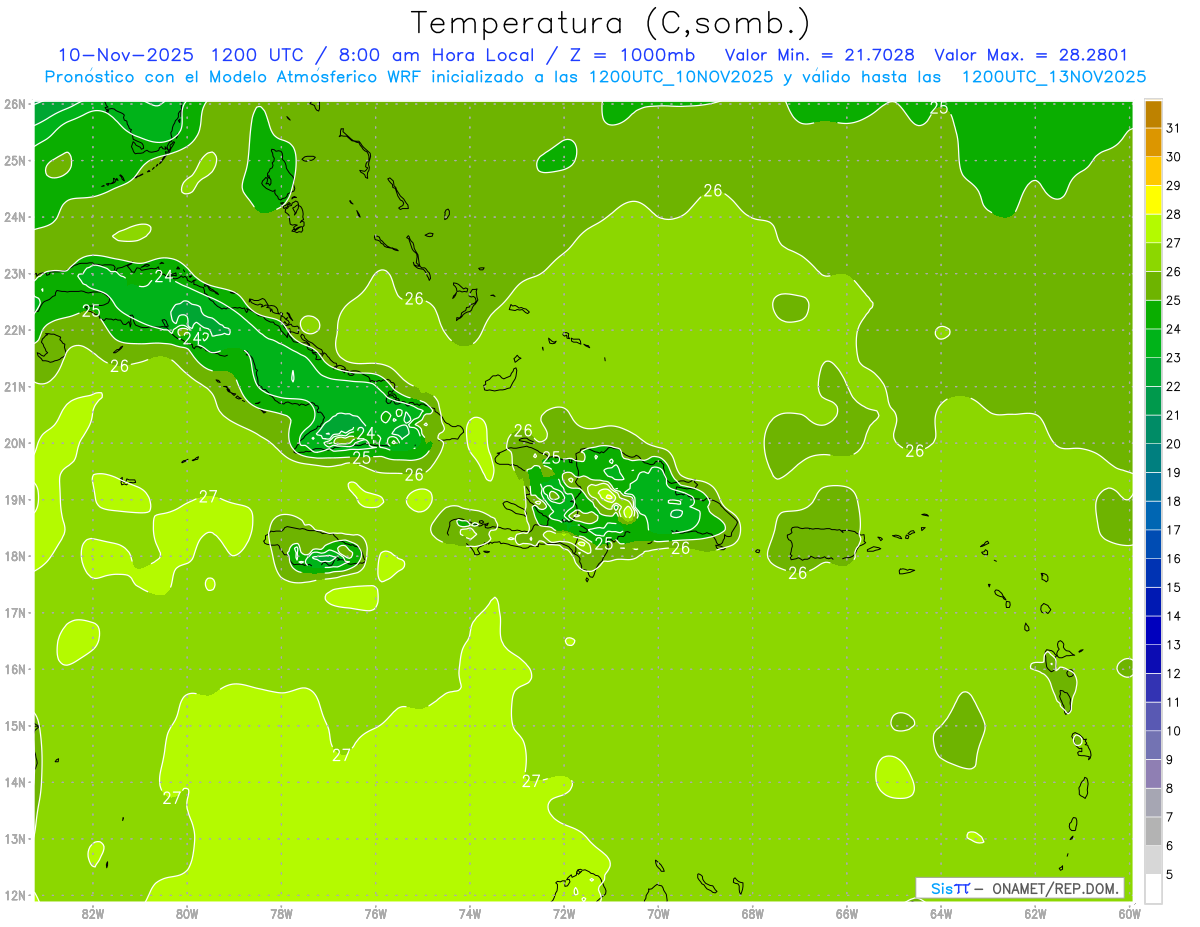This screenshot has height=927, width=1200.
Task: Click the '72W' longitude axis label
Action: [x=564, y=913]
